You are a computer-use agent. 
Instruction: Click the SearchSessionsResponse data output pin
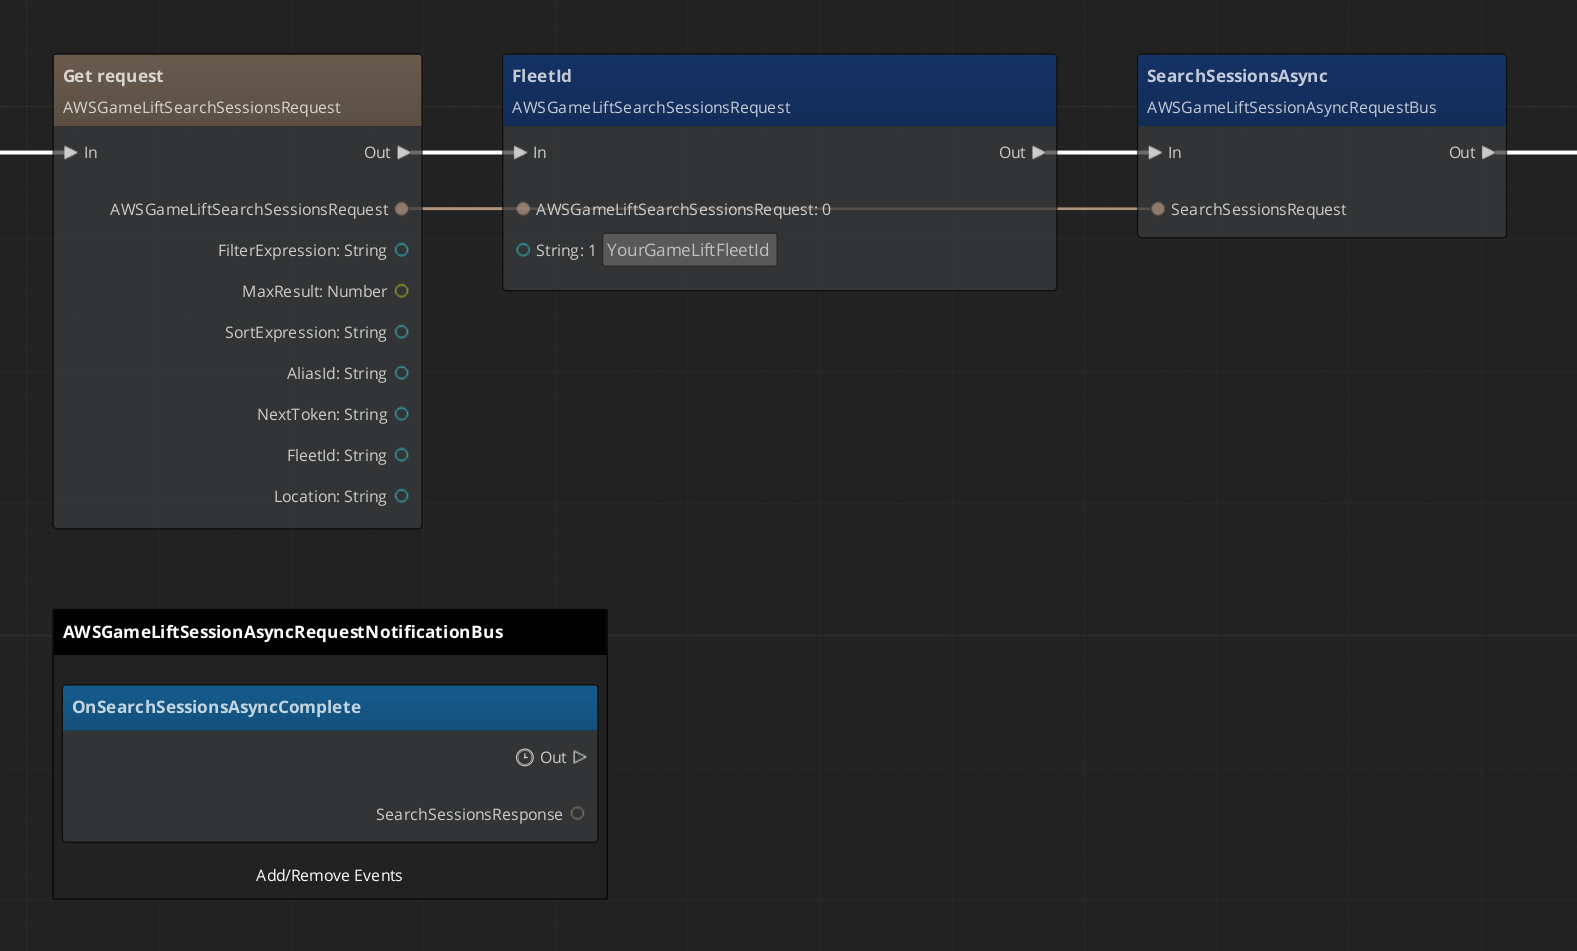pos(577,814)
